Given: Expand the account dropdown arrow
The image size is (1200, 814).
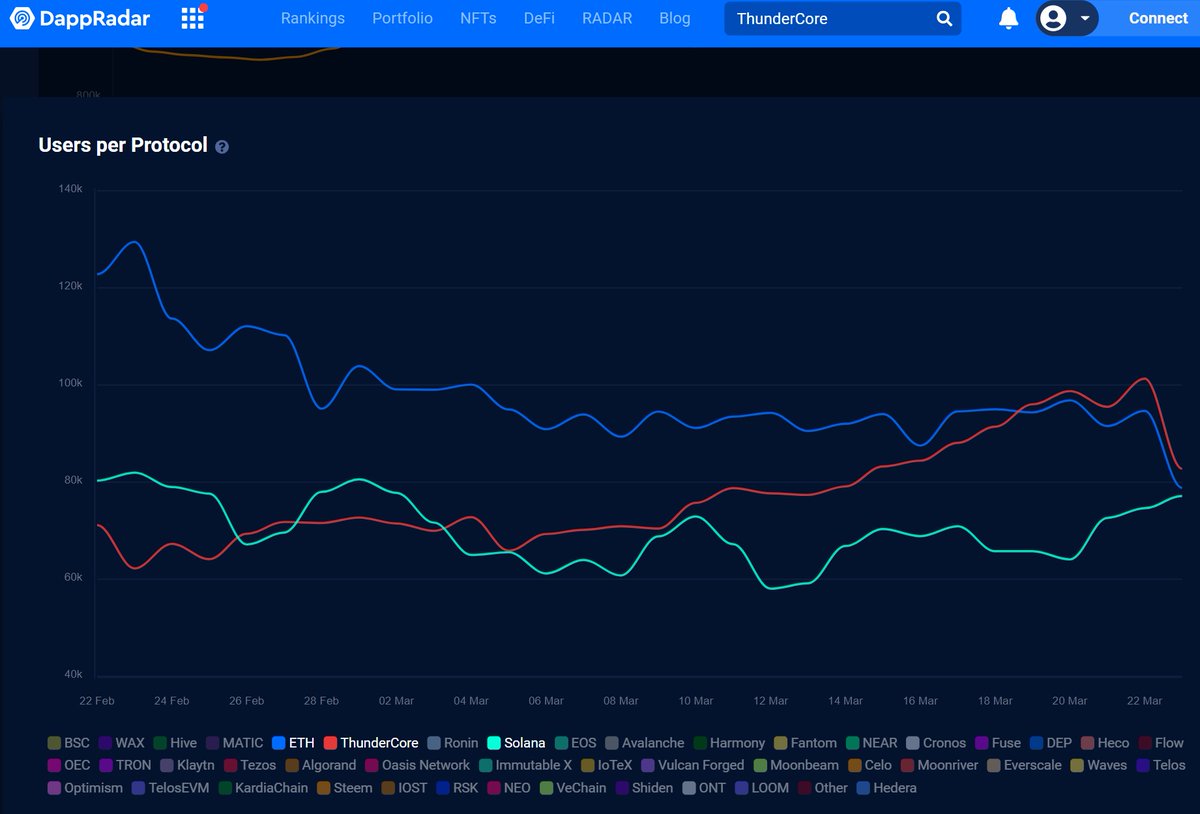Looking at the screenshot, I should (1085, 18).
